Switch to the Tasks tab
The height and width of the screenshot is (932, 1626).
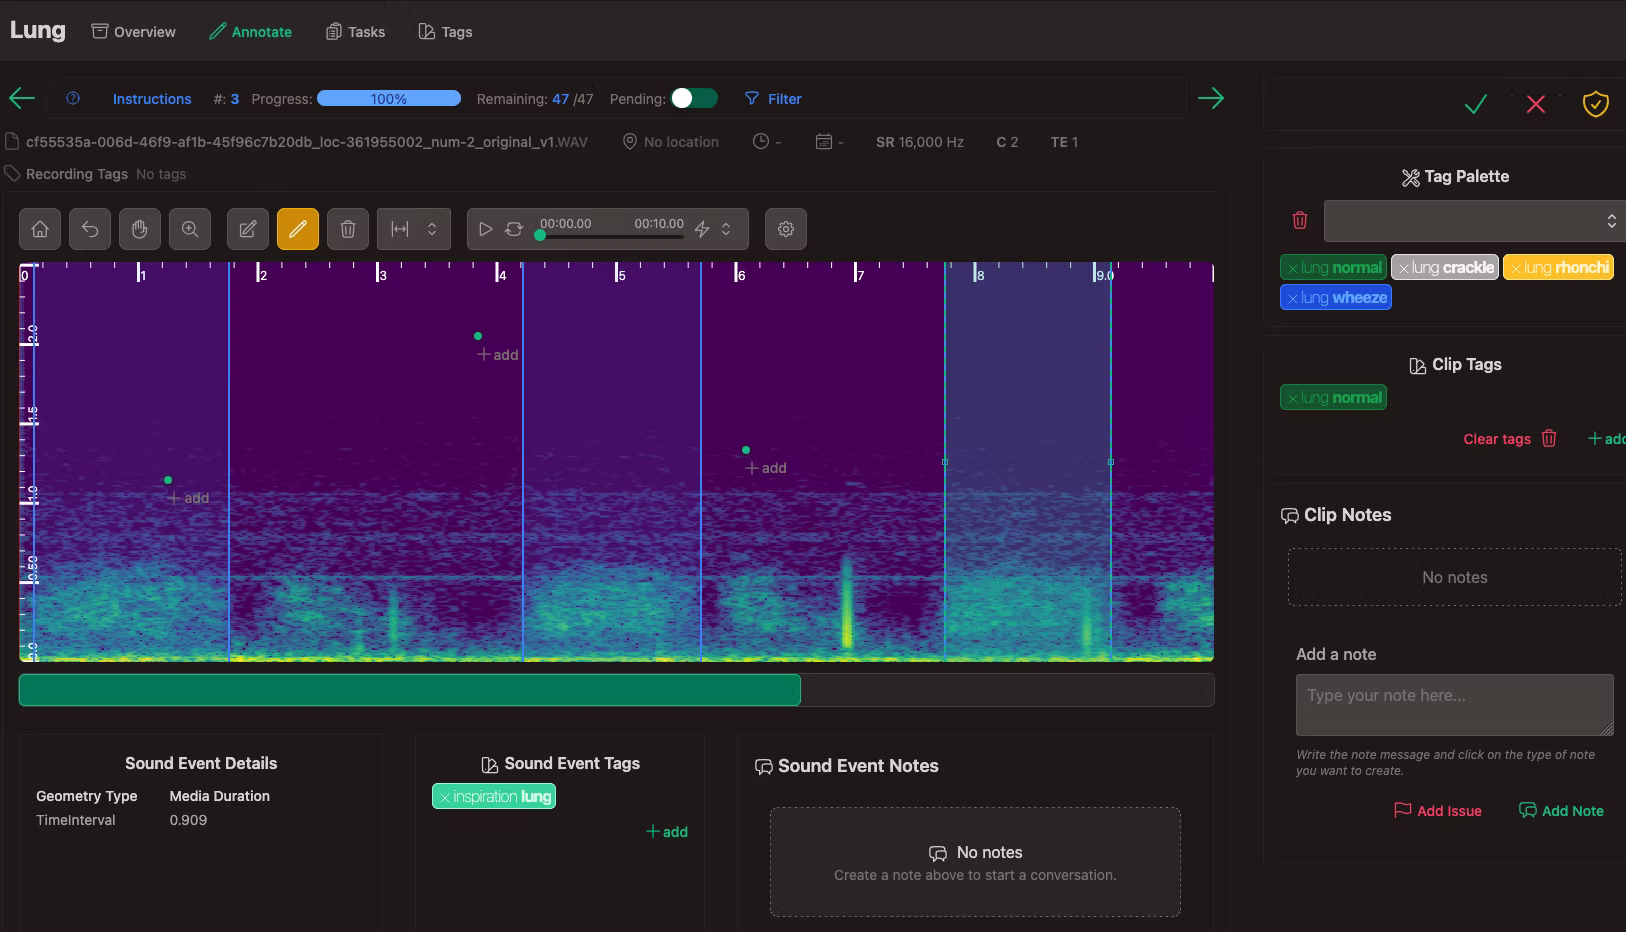[x=355, y=32]
